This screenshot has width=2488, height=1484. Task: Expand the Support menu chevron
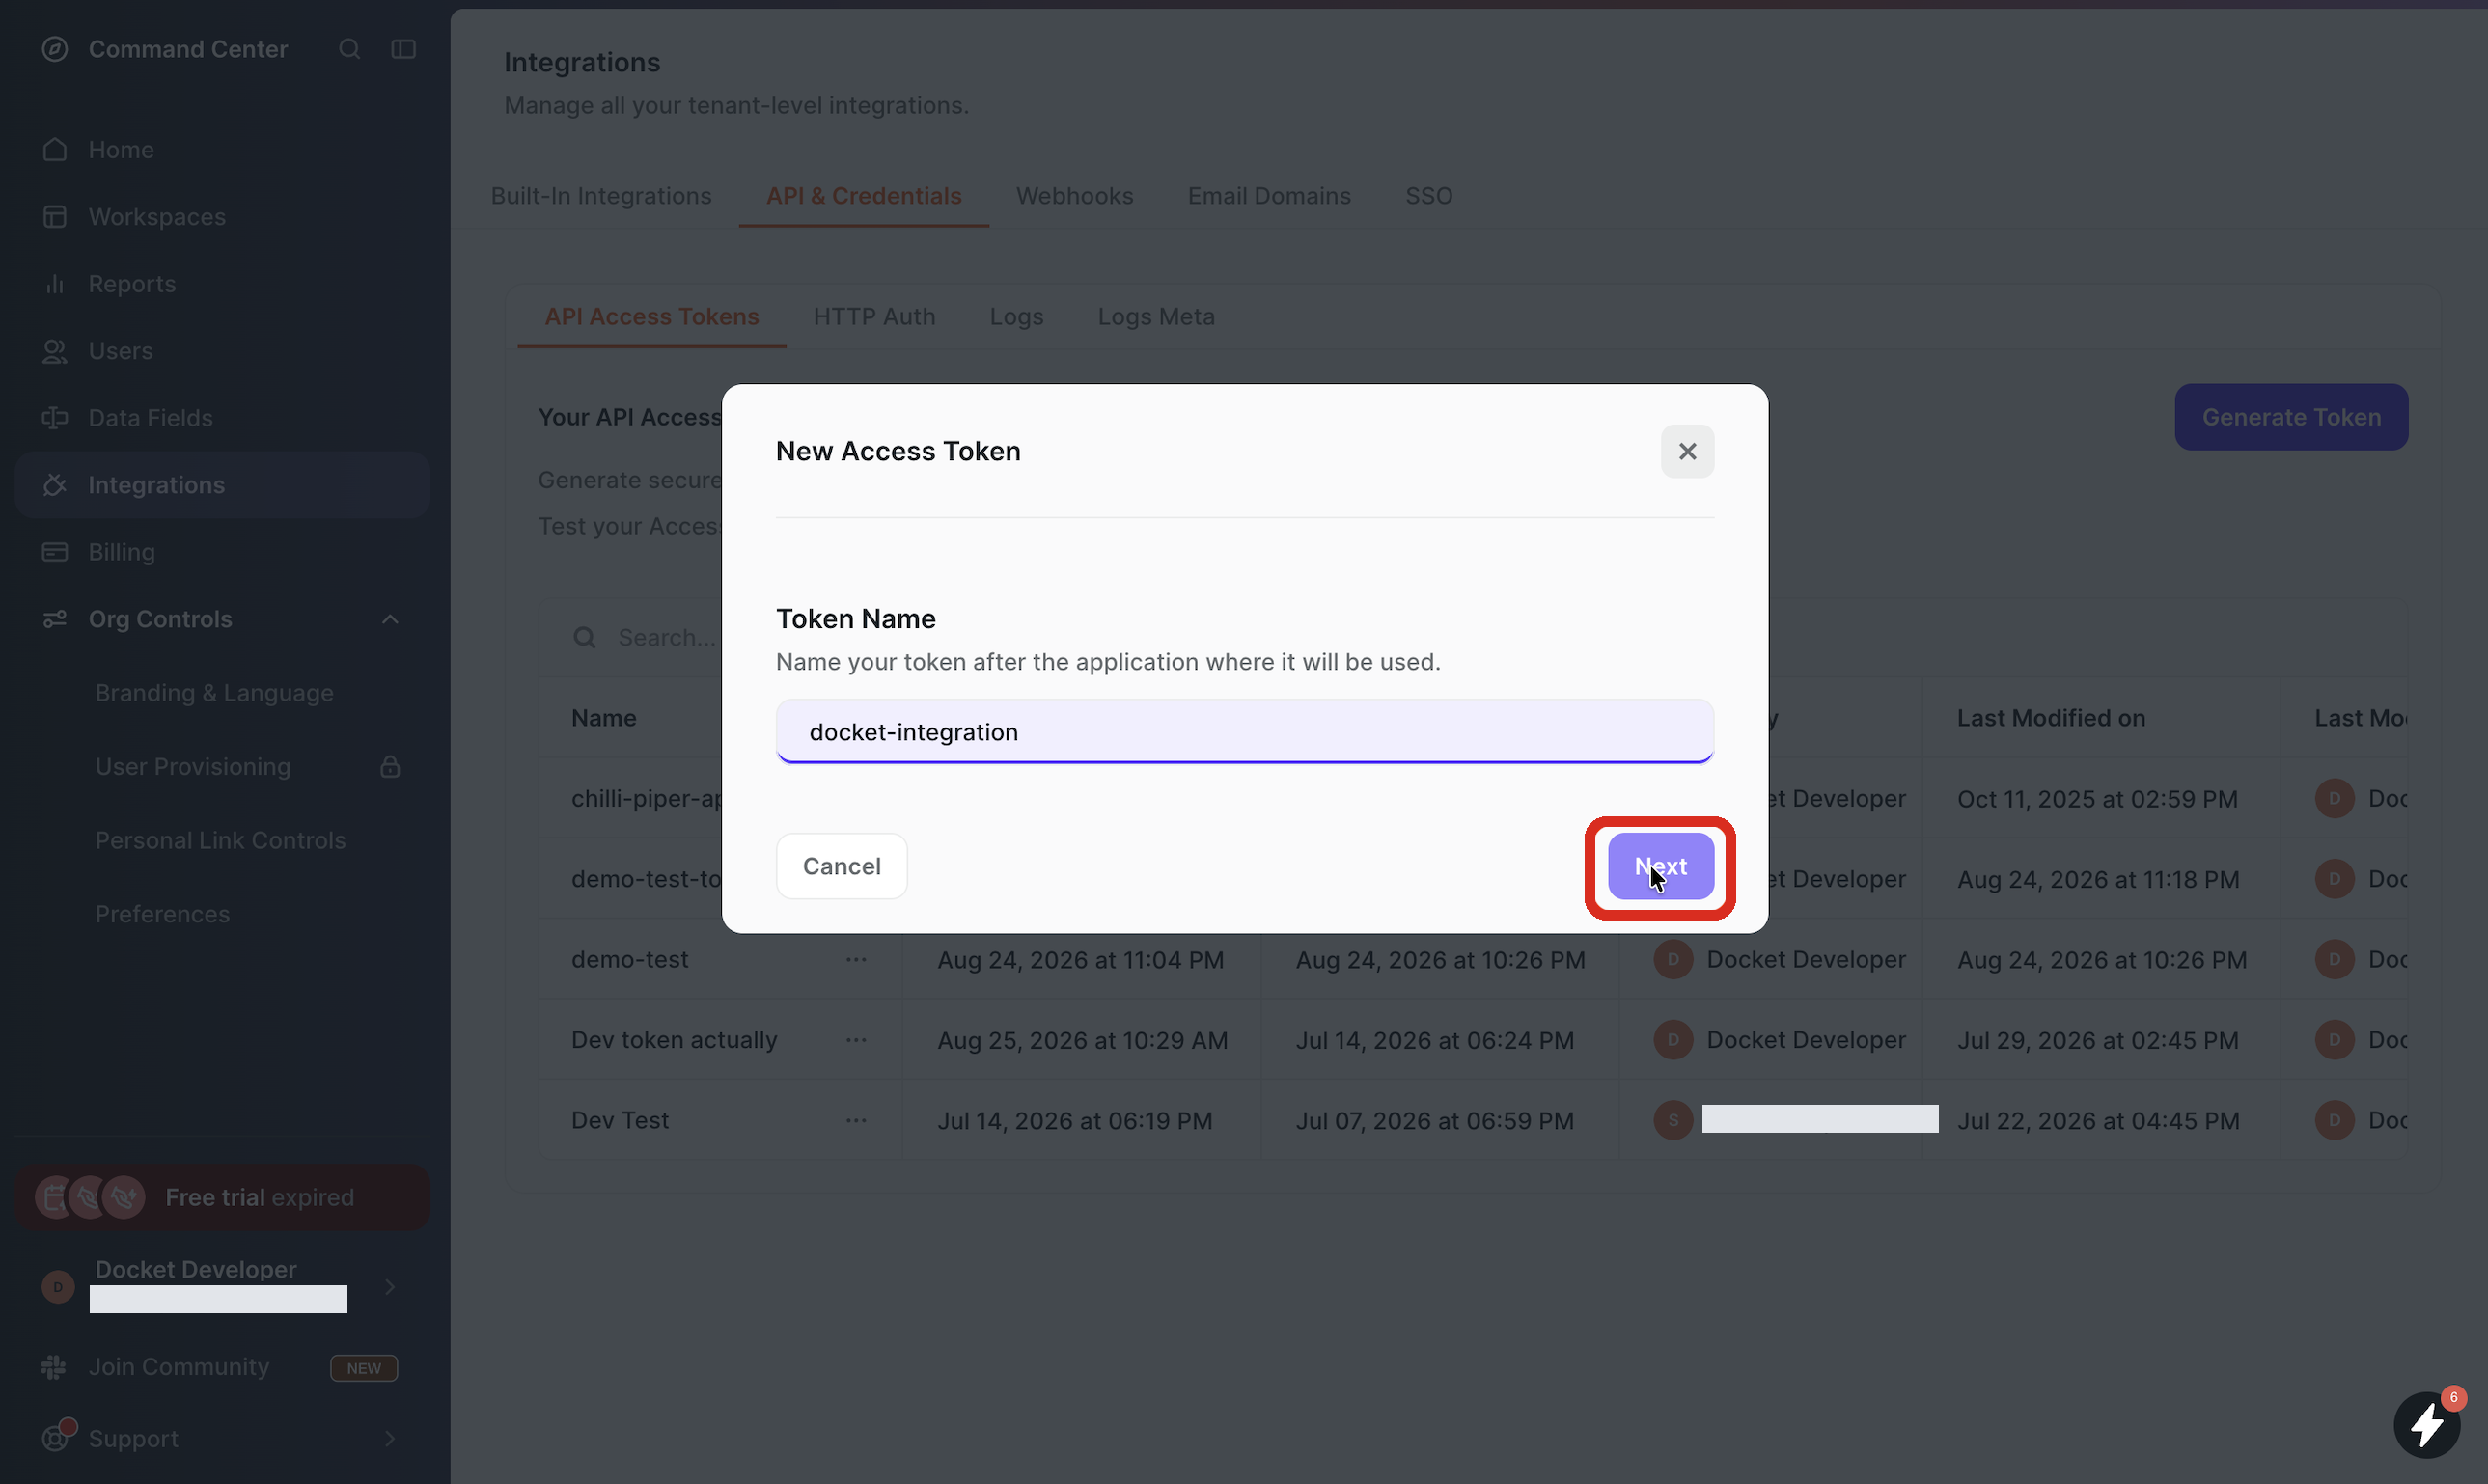(390, 1439)
